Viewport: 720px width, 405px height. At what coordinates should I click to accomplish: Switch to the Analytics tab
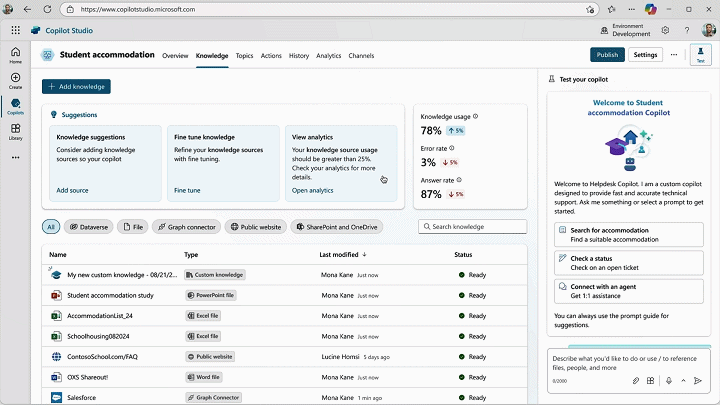[328, 56]
